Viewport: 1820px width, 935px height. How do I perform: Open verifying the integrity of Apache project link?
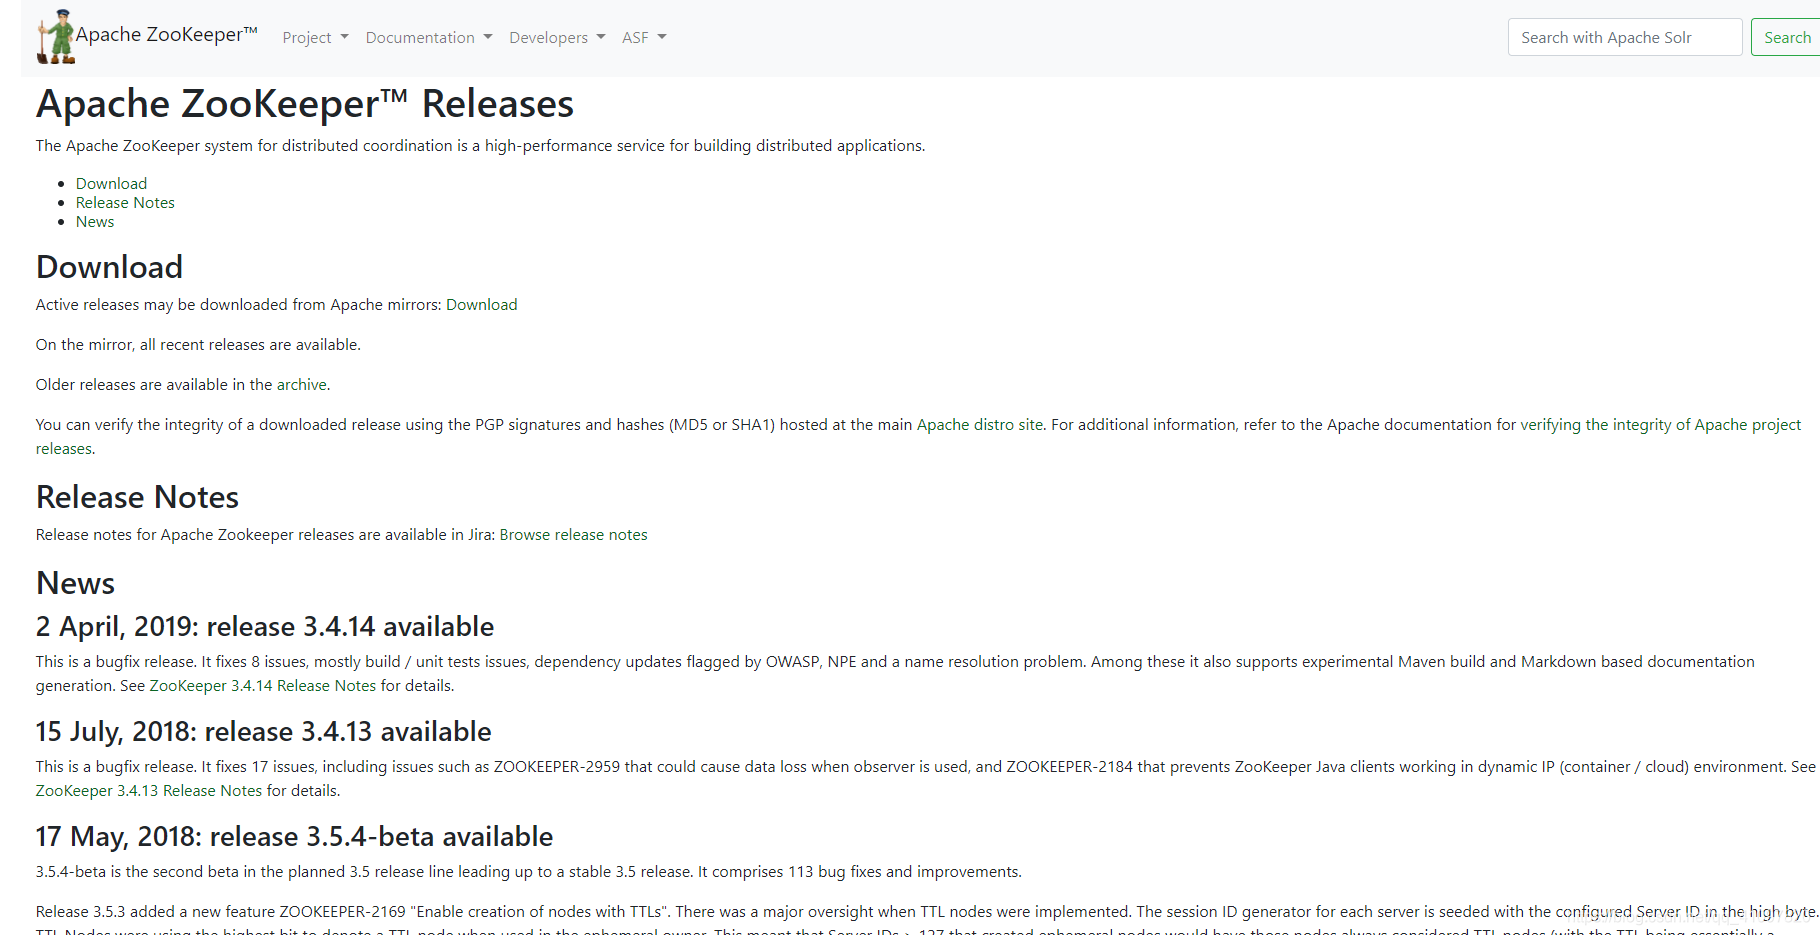pyautogui.click(x=1661, y=424)
